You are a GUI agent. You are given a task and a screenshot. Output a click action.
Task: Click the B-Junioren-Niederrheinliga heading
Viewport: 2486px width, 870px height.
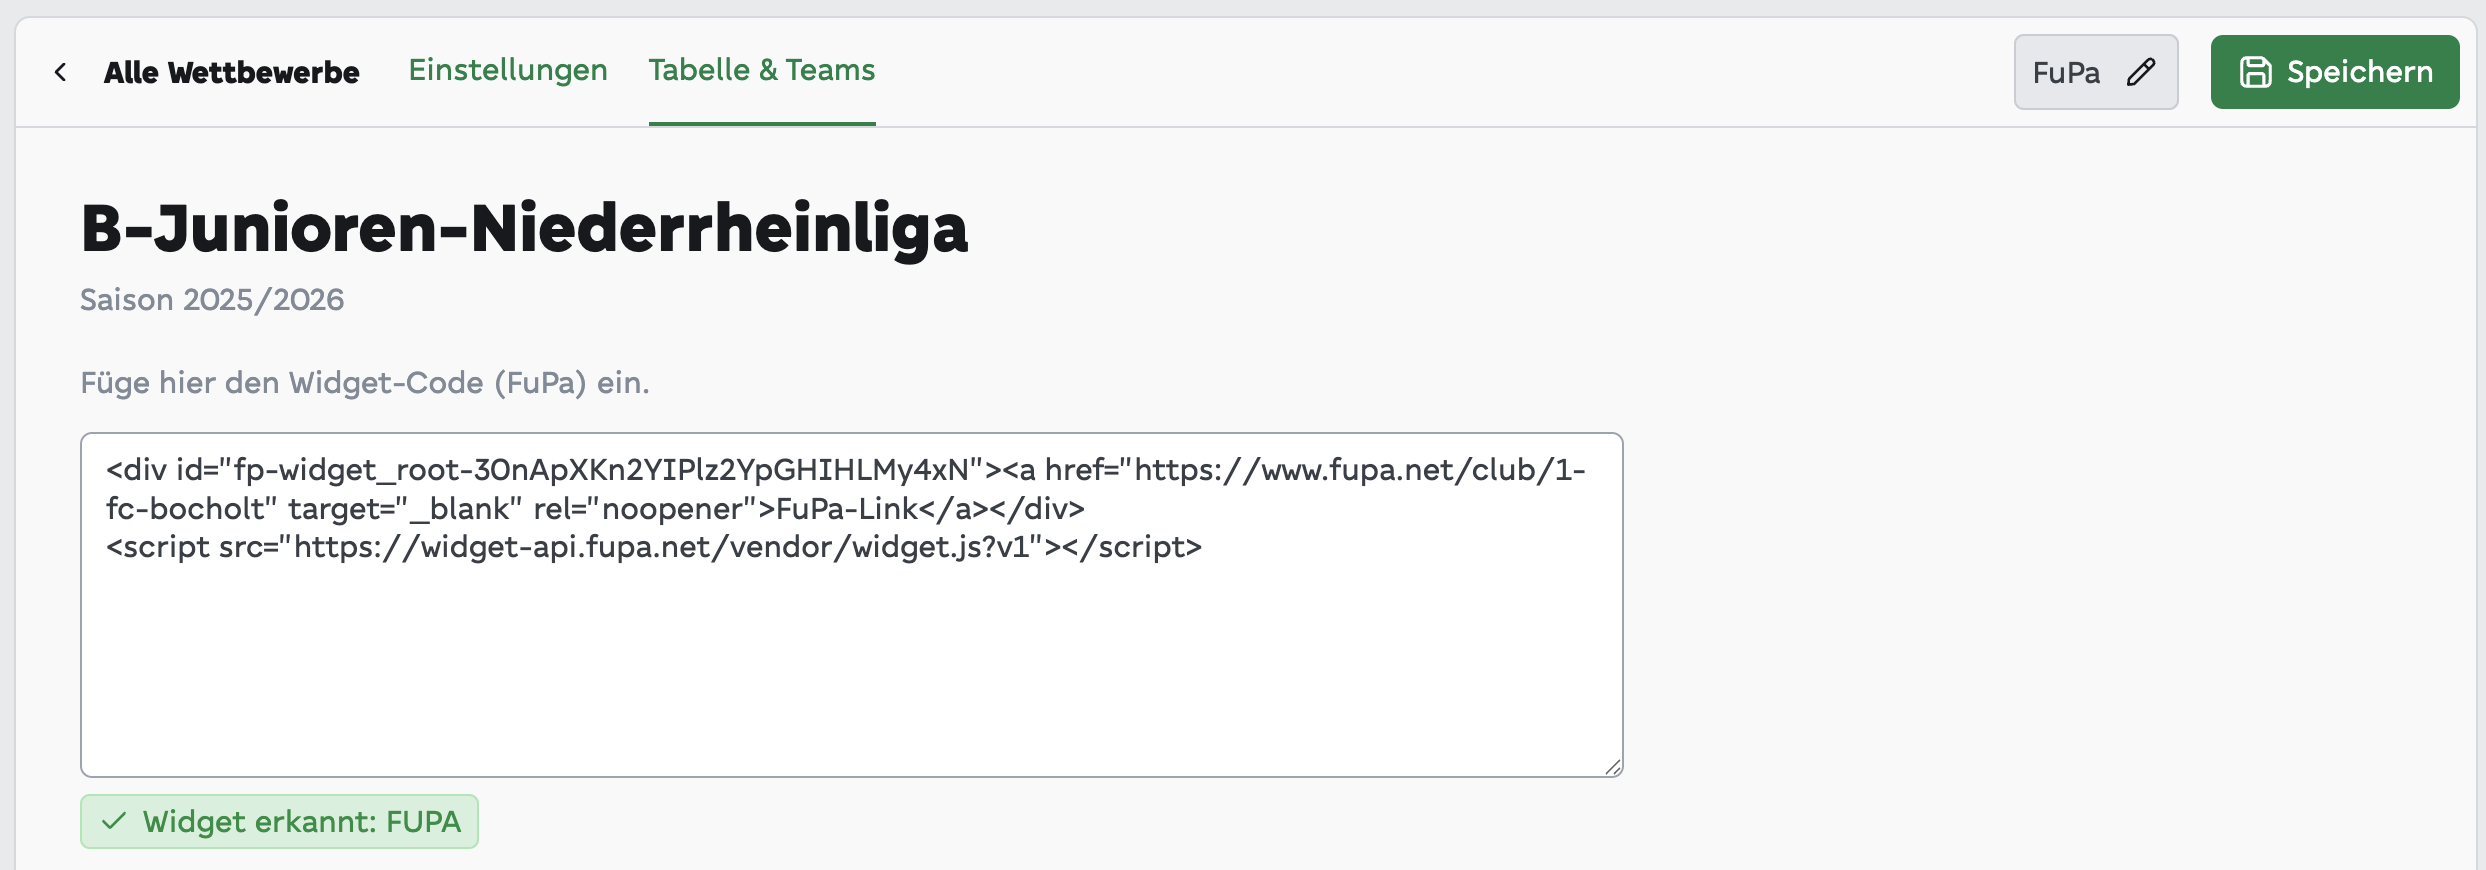pos(524,229)
